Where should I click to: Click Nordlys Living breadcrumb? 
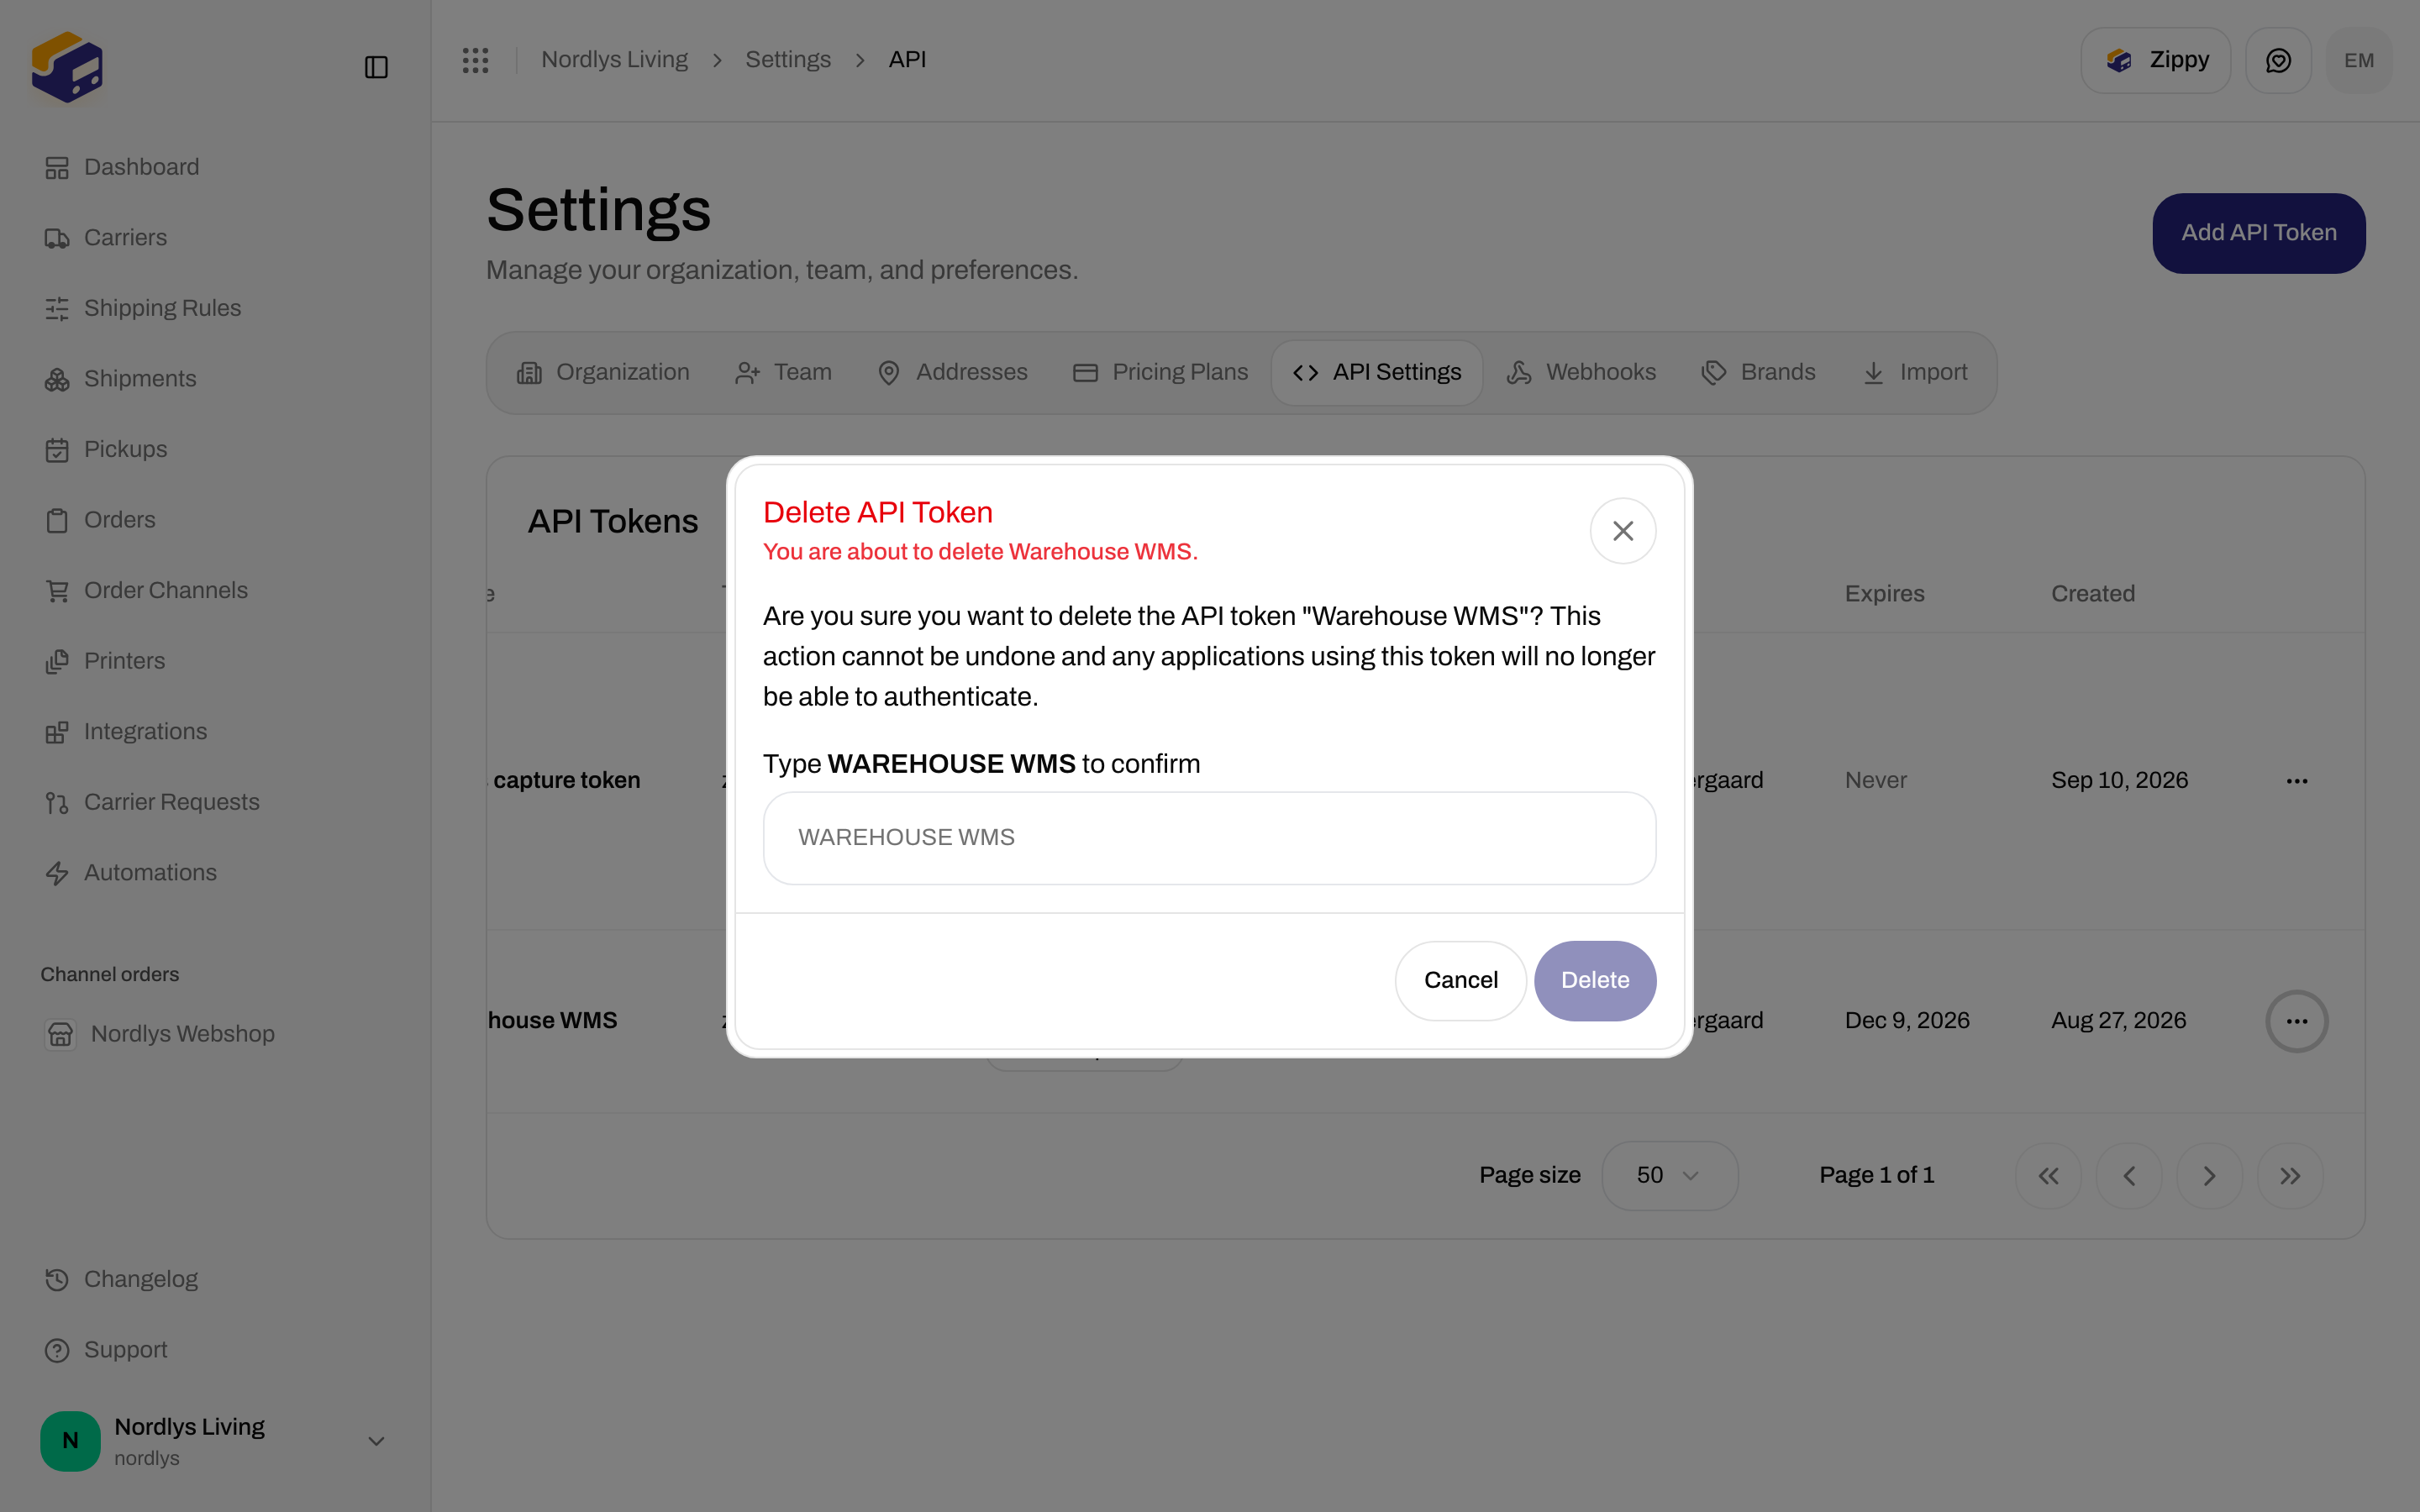point(614,60)
